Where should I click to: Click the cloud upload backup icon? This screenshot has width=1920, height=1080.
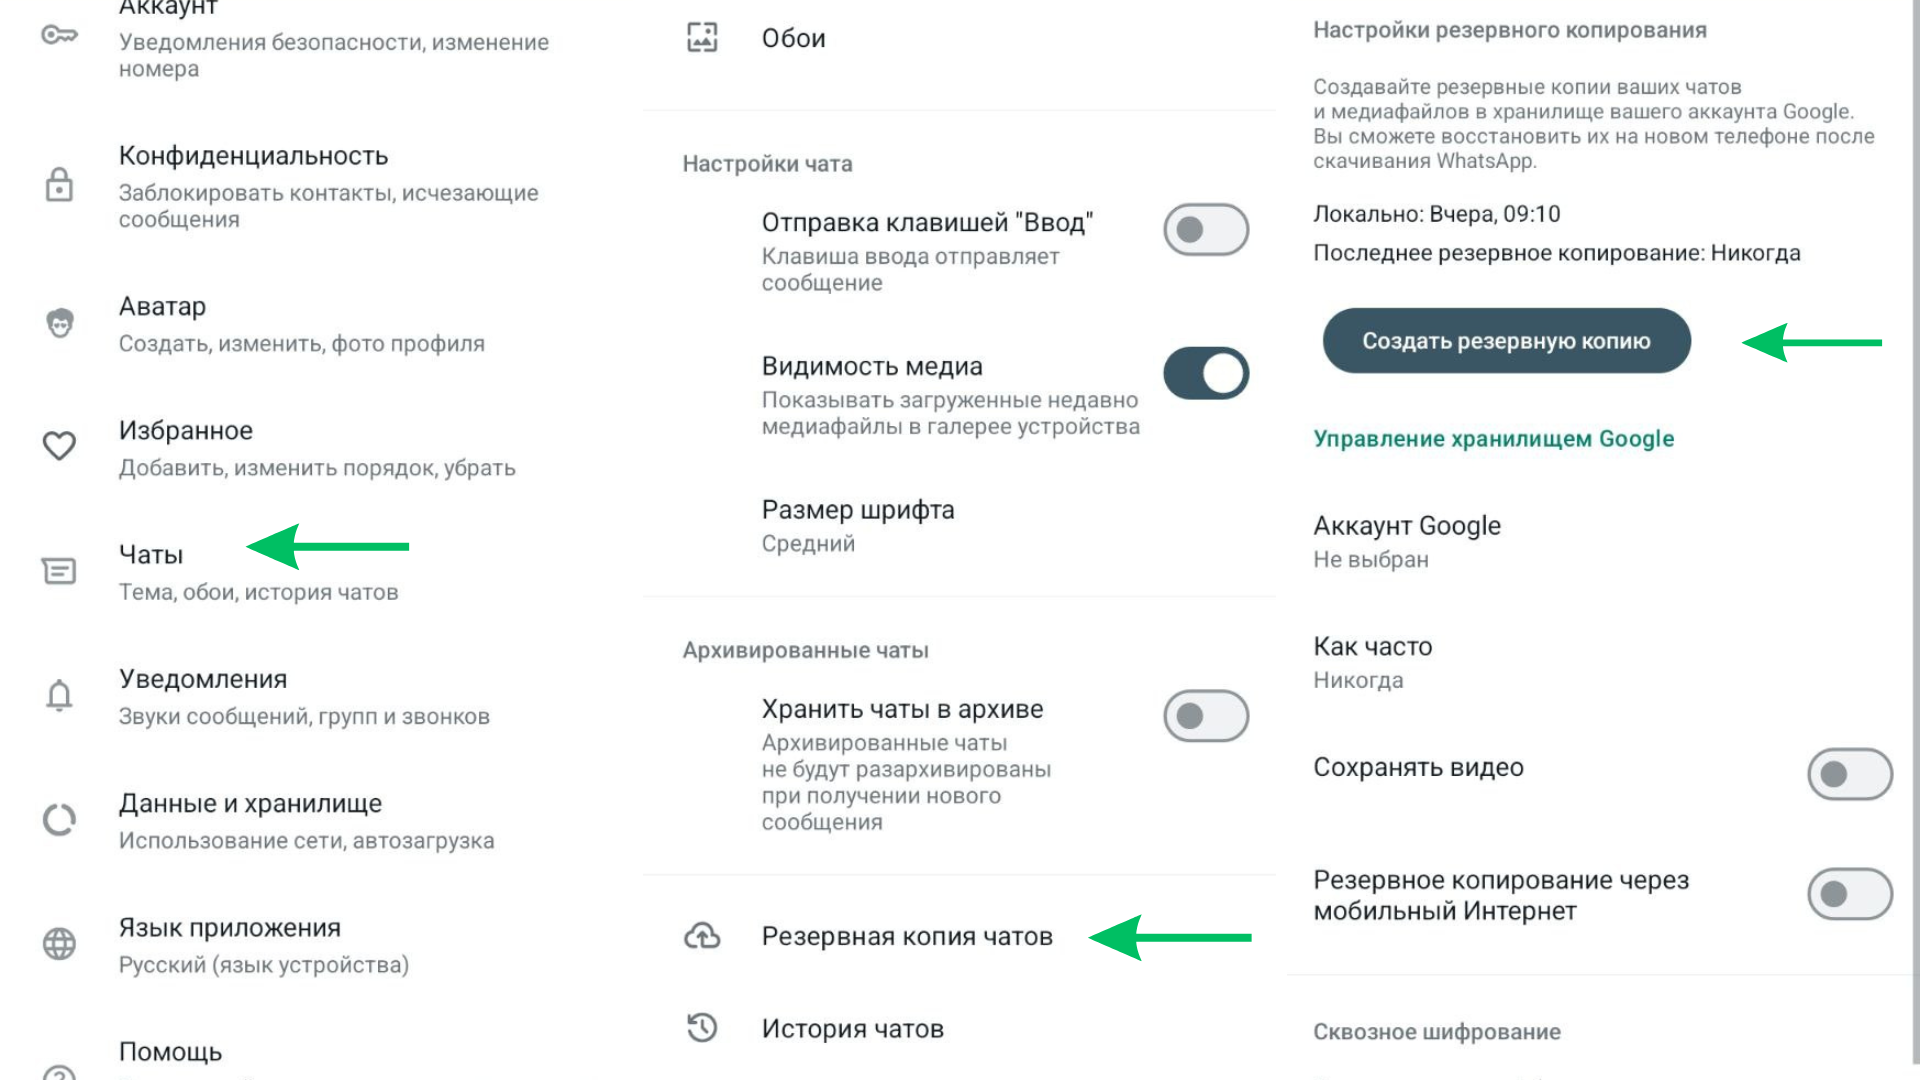pos(702,936)
